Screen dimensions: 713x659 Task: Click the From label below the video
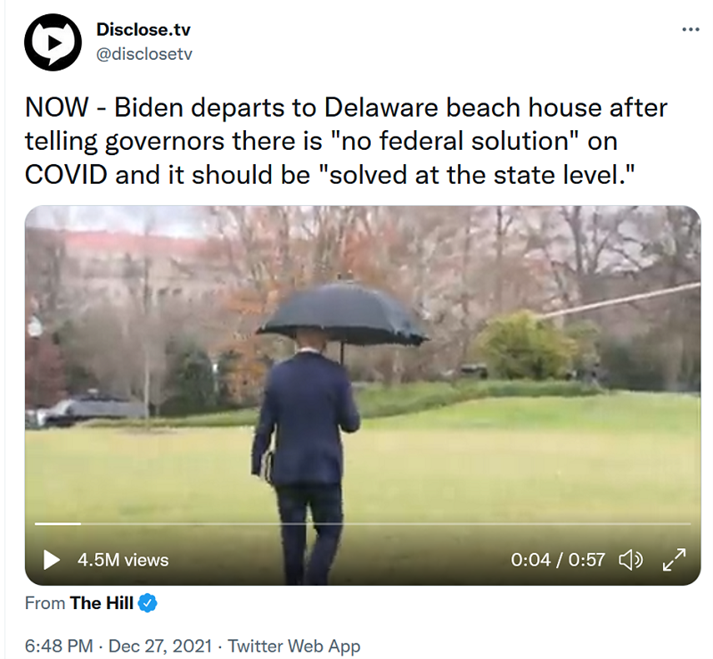tap(45, 603)
